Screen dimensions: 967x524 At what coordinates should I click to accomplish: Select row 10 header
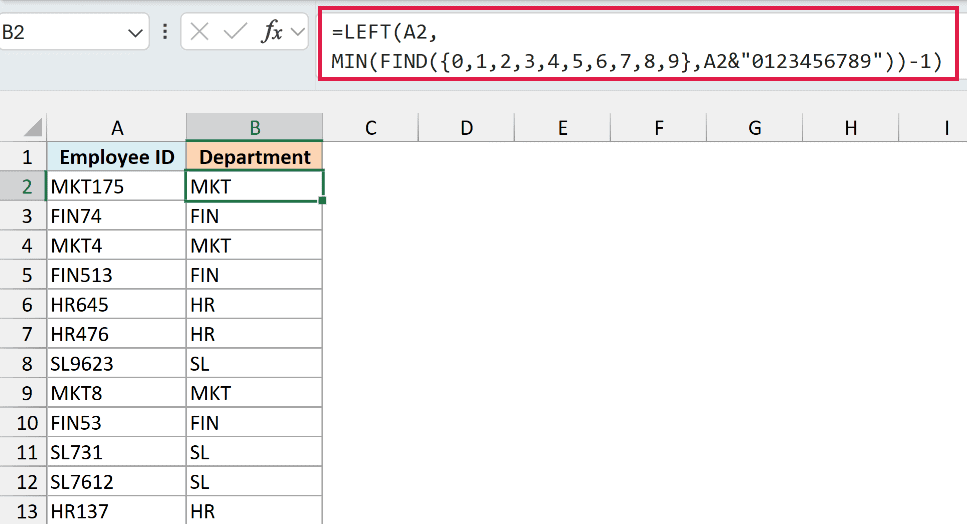click(x=23, y=423)
